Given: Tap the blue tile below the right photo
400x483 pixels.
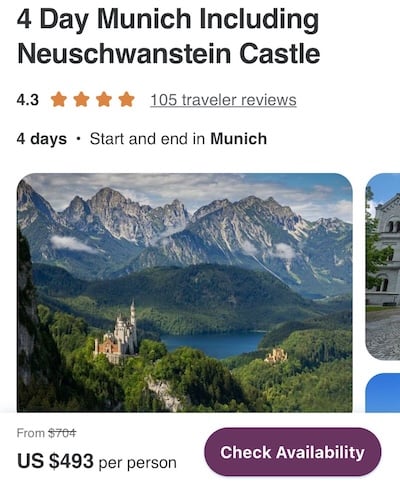Looking at the screenshot, I should pos(383,393).
